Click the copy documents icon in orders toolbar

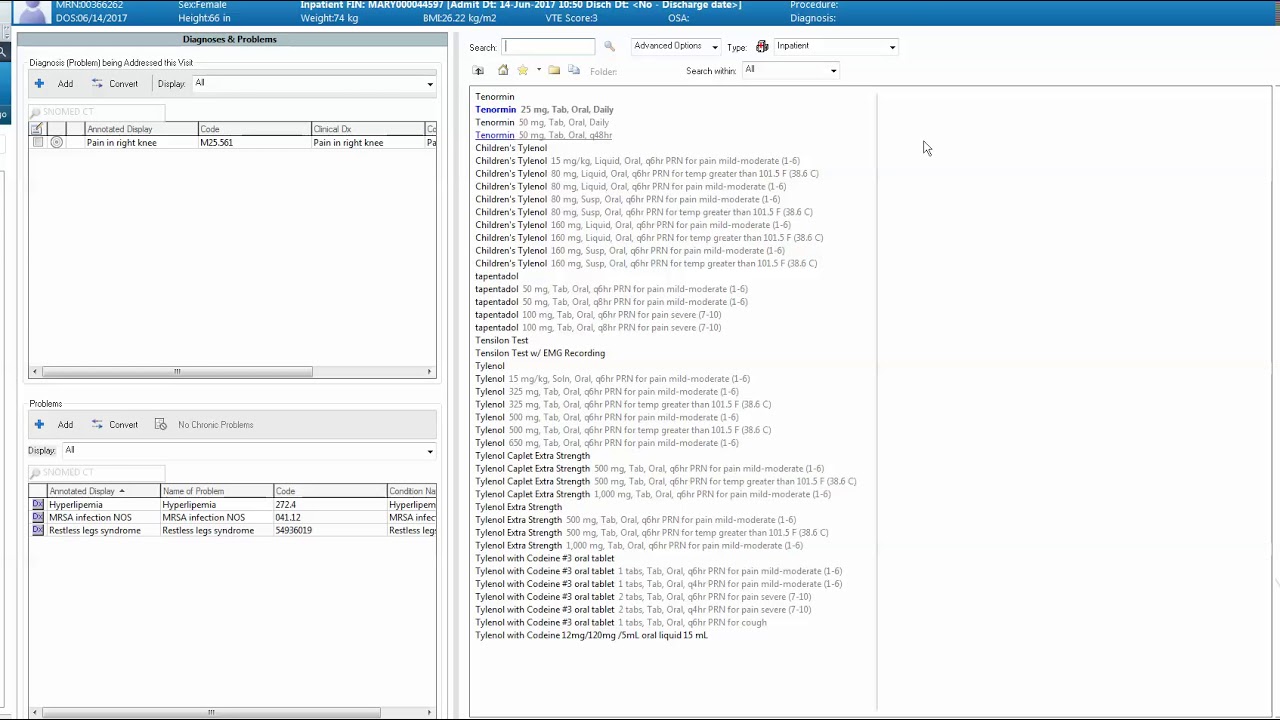click(x=574, y=71)
